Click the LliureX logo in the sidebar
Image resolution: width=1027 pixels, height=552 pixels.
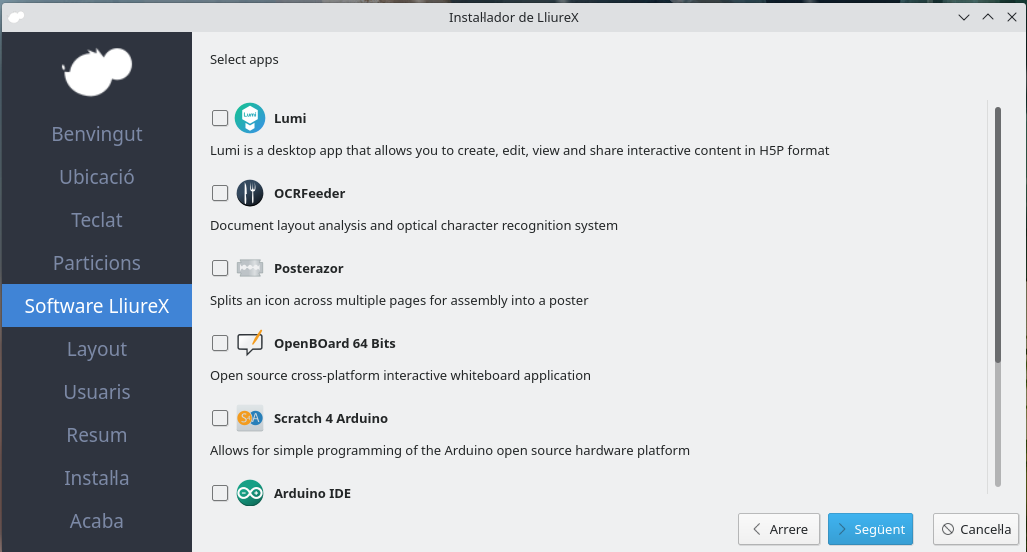coord(97,71)
